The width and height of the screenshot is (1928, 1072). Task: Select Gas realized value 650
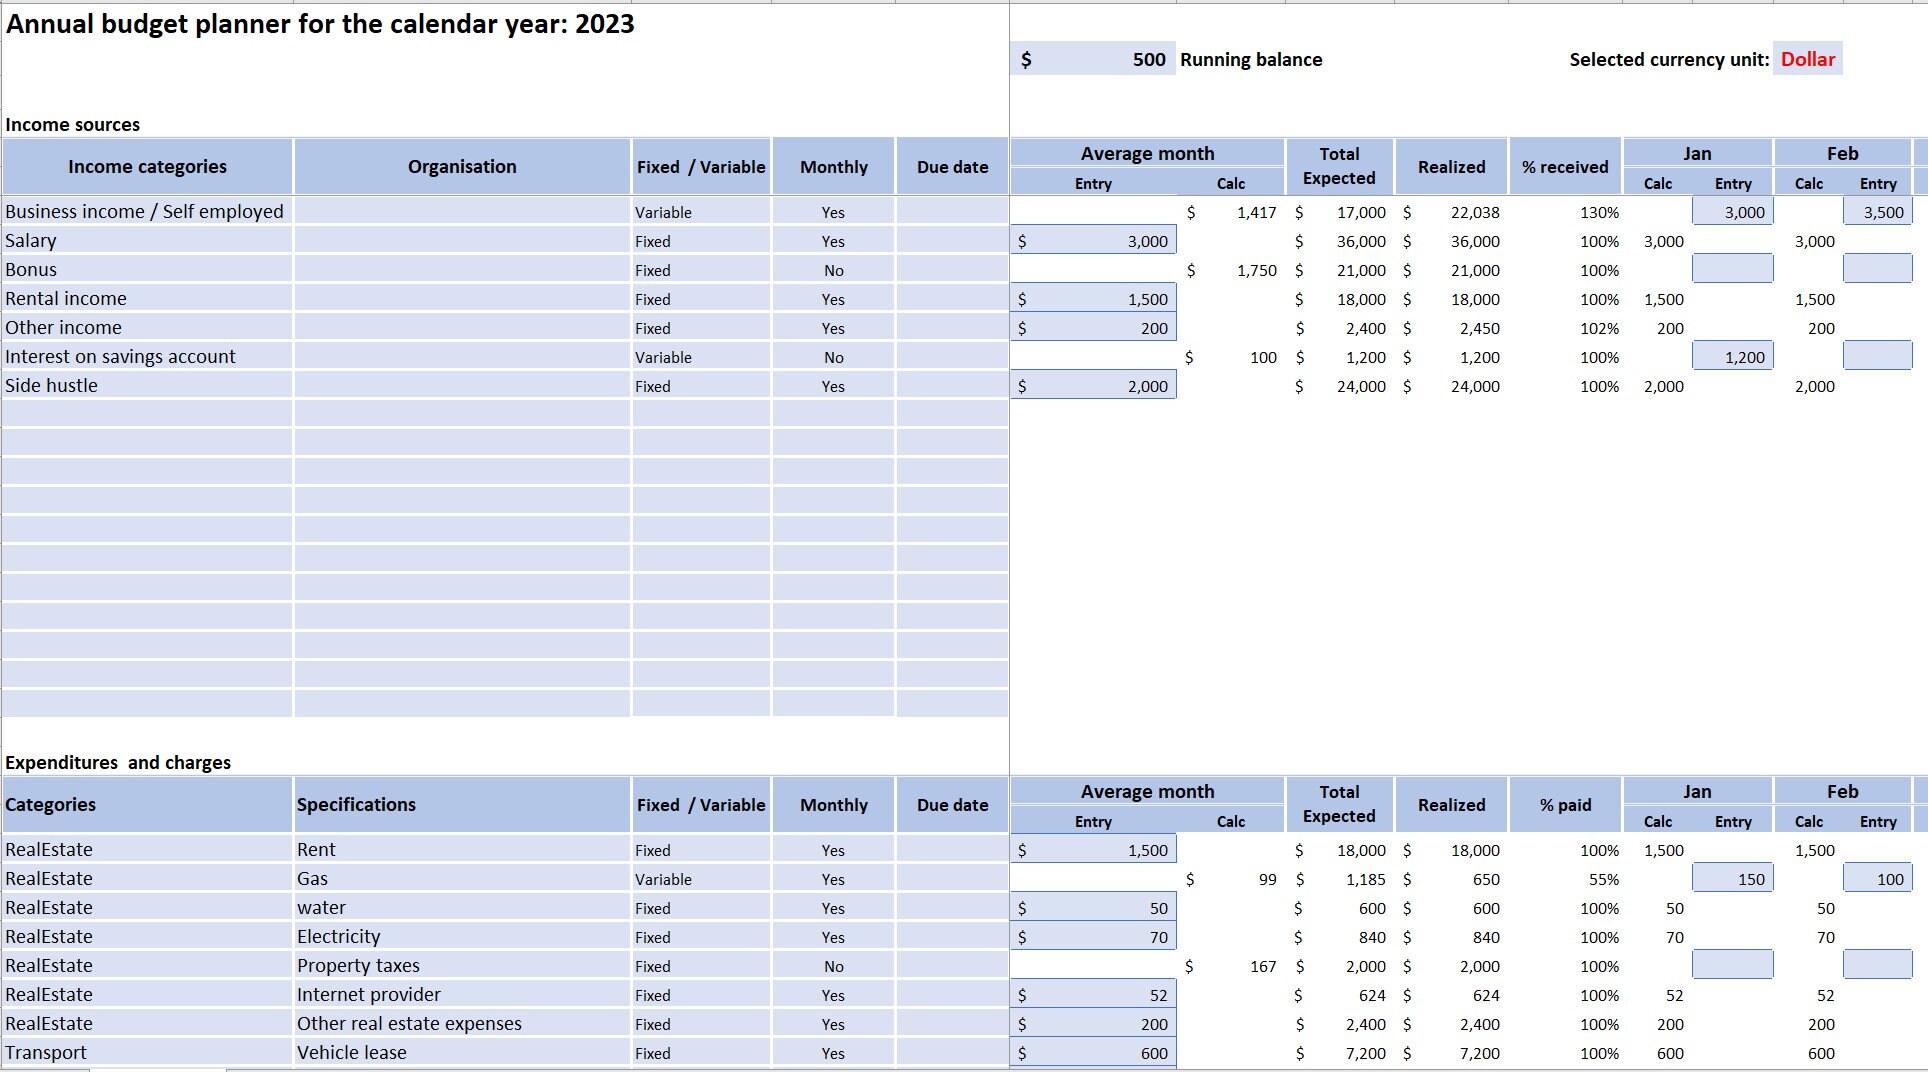pos(1451,879)
